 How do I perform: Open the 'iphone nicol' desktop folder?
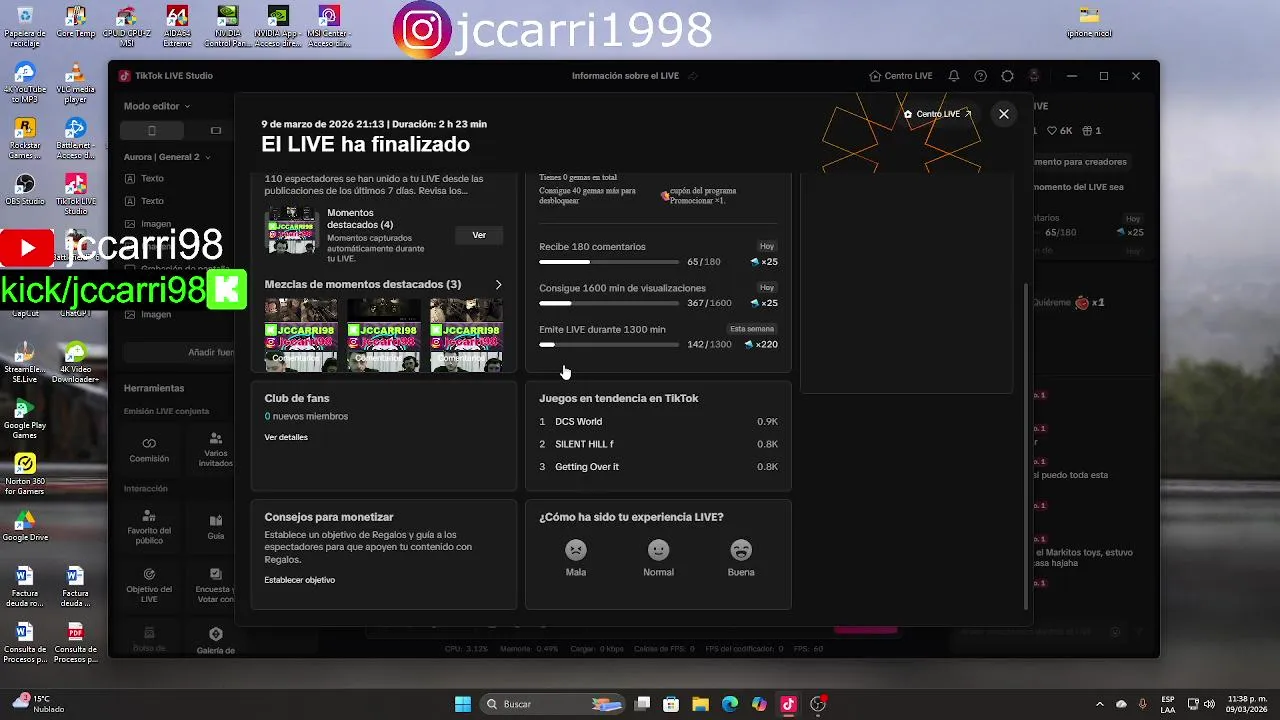(1089, 23)
